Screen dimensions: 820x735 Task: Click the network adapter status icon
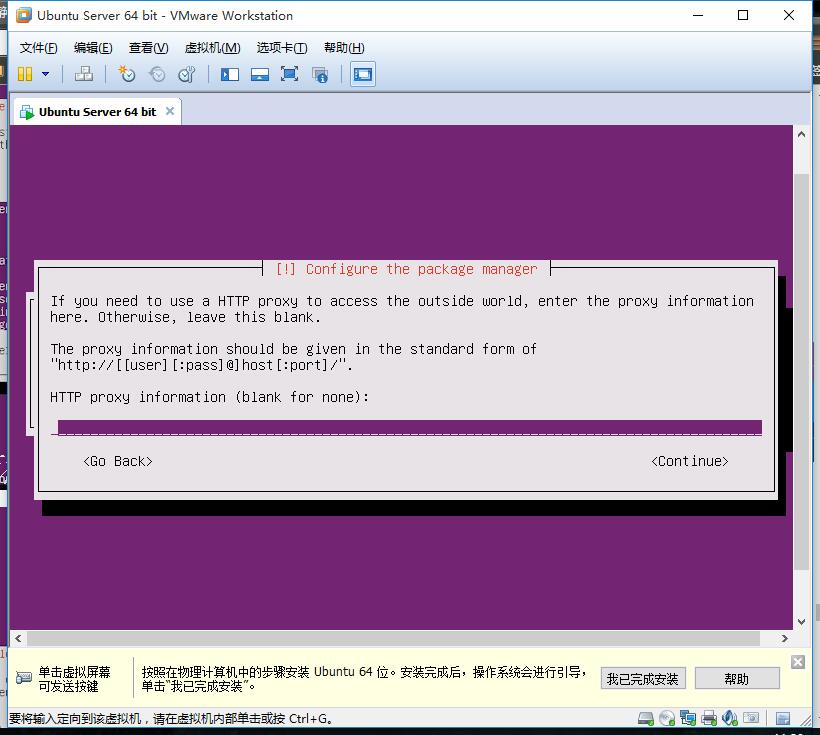pyautogui.click(x=688, y=718)
